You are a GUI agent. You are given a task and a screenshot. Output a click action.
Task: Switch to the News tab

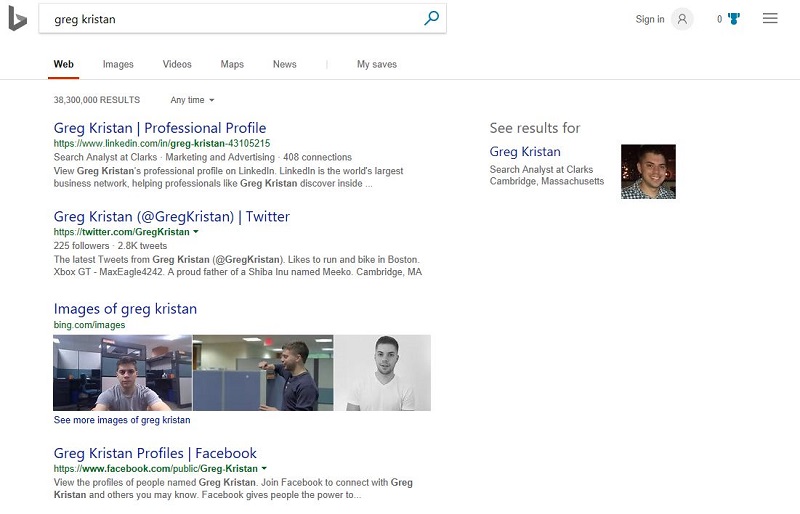tap(285, 64)
